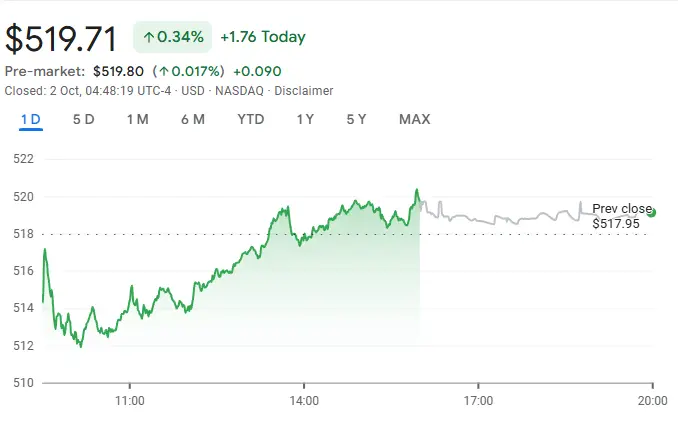Show the 1M price history

coord(138,120)
